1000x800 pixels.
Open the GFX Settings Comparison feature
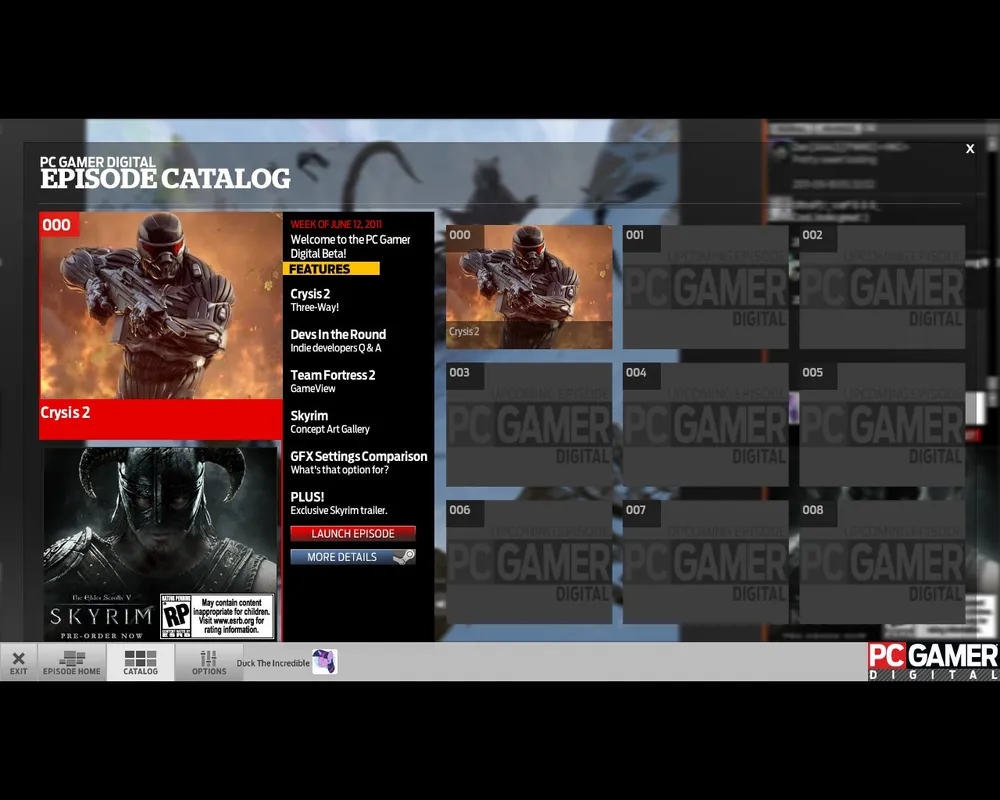click(x=358, y=462)
